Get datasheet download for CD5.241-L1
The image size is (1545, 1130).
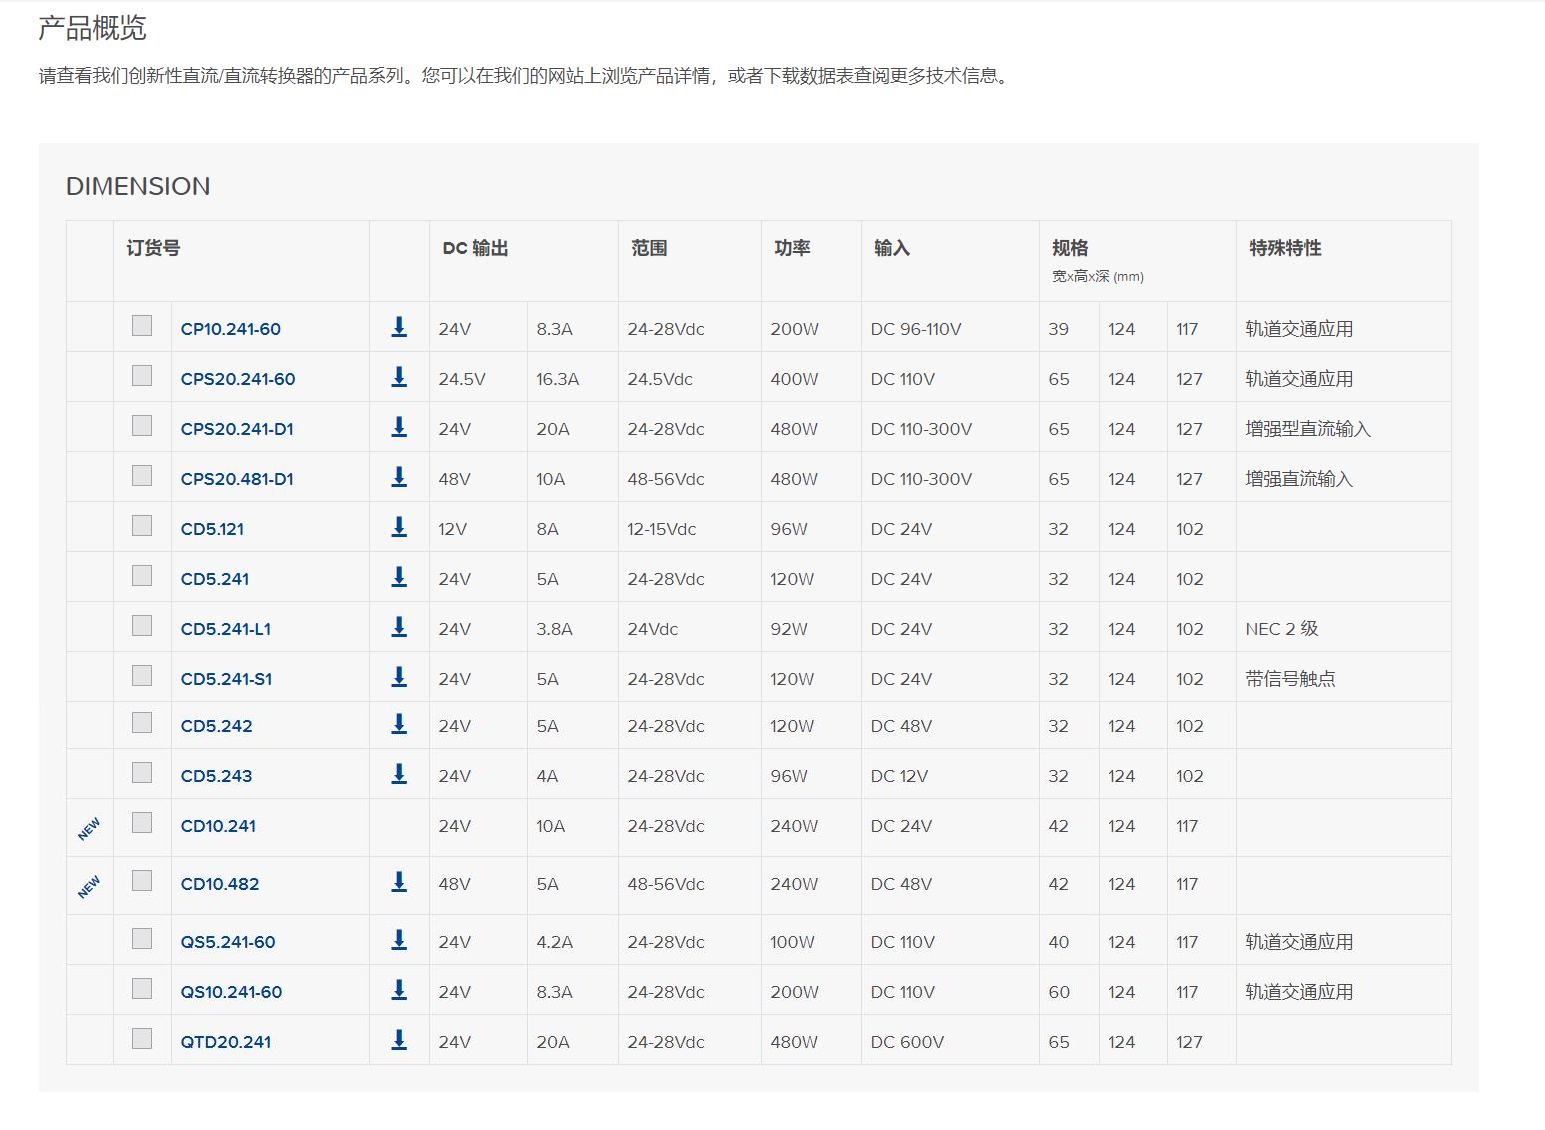[x=399, y=627]
